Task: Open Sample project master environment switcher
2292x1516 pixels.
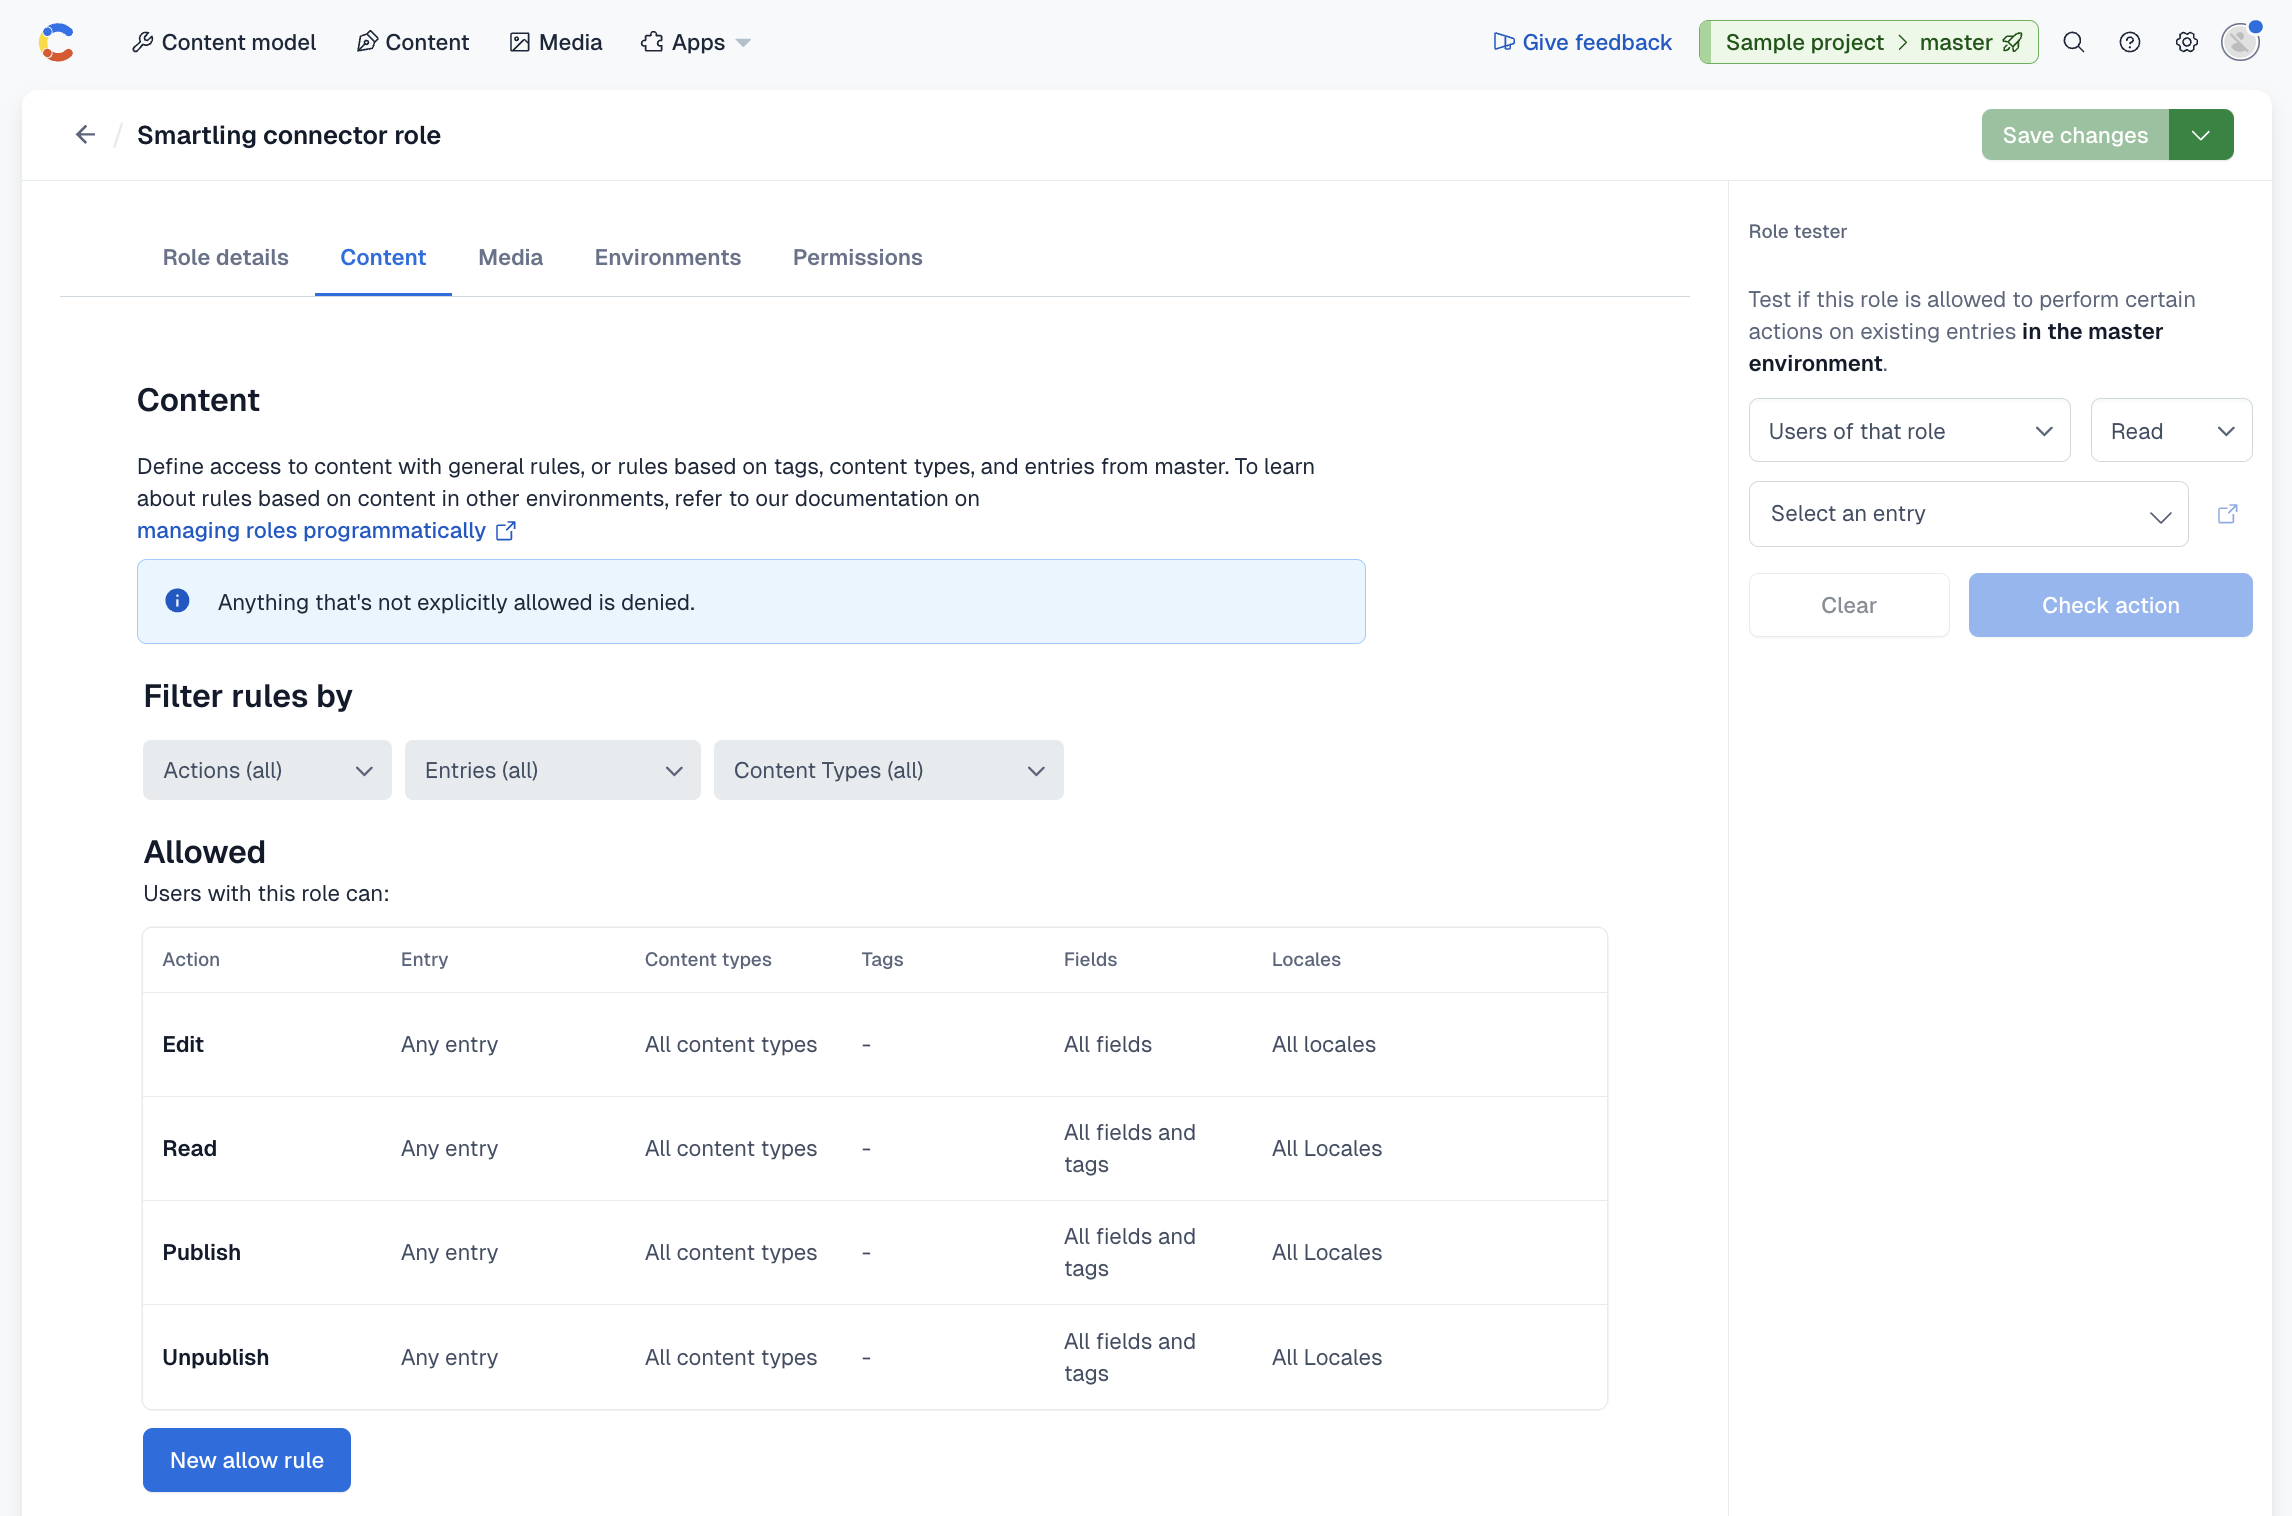Action: pyautogui.click(x=1868, y=42)
